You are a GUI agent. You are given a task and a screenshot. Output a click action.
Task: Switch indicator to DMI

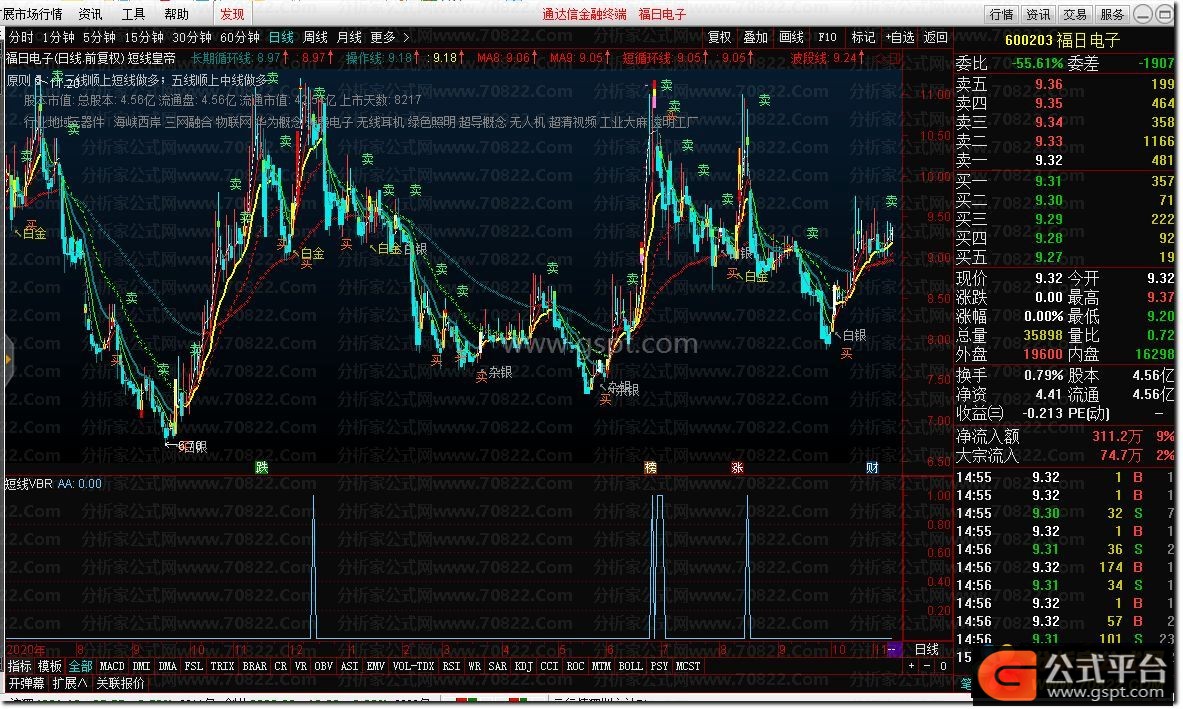point(141,666)
